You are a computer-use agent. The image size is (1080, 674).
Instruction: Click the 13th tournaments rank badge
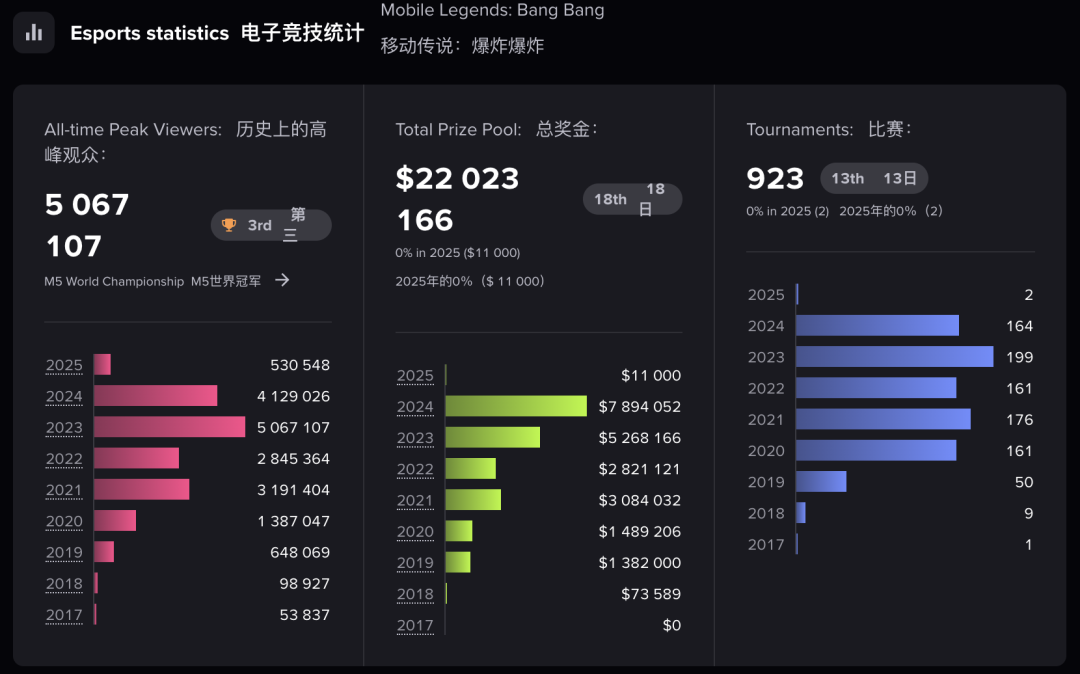873,178
